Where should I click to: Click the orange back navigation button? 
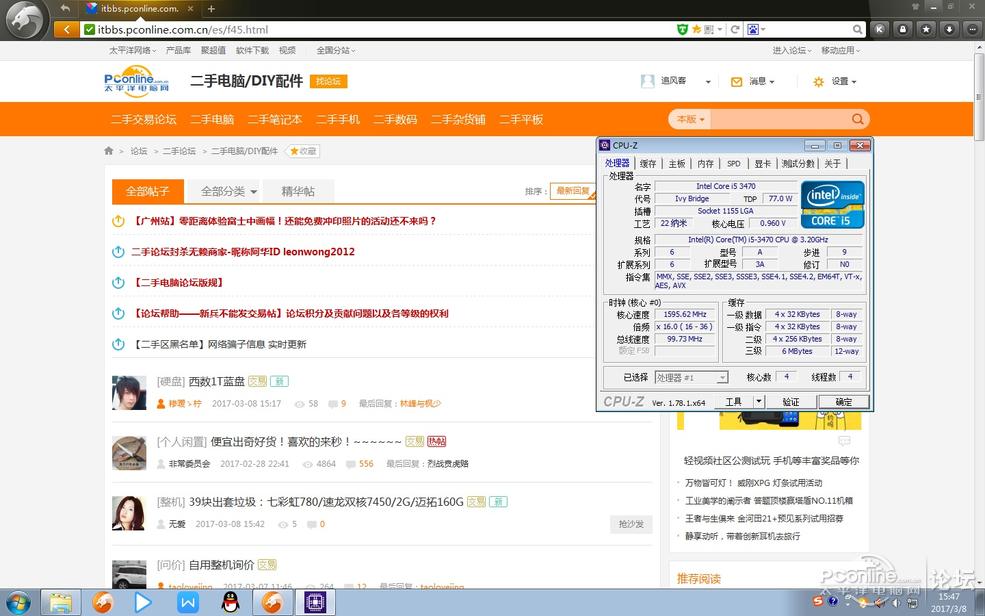pyautogui.click(x=67, y=30)
